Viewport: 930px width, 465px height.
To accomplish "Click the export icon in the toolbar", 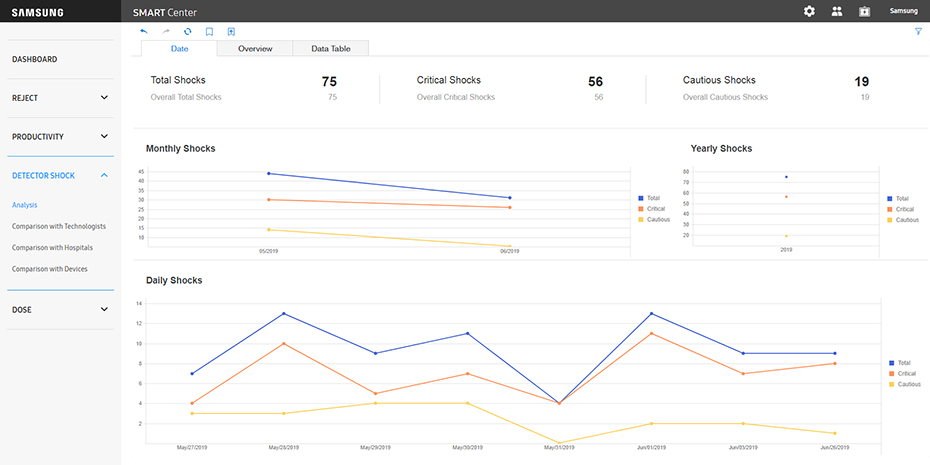I will [231, 32].
